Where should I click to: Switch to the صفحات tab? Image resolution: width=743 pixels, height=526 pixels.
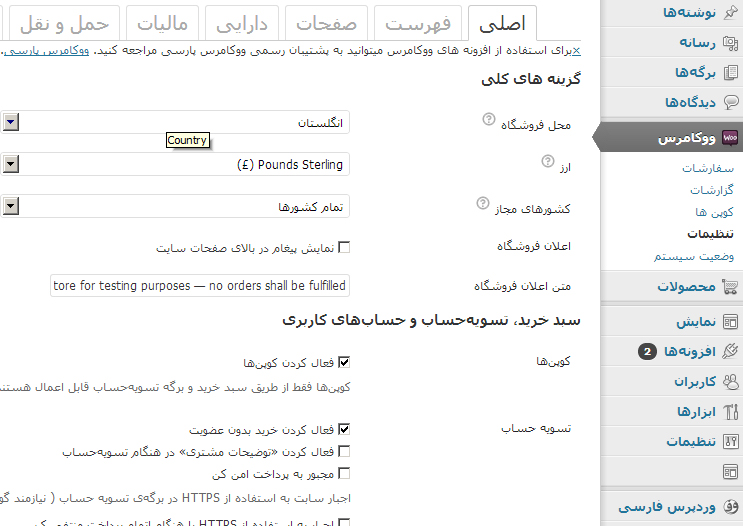pyautogui.click(x=326, y=23)
